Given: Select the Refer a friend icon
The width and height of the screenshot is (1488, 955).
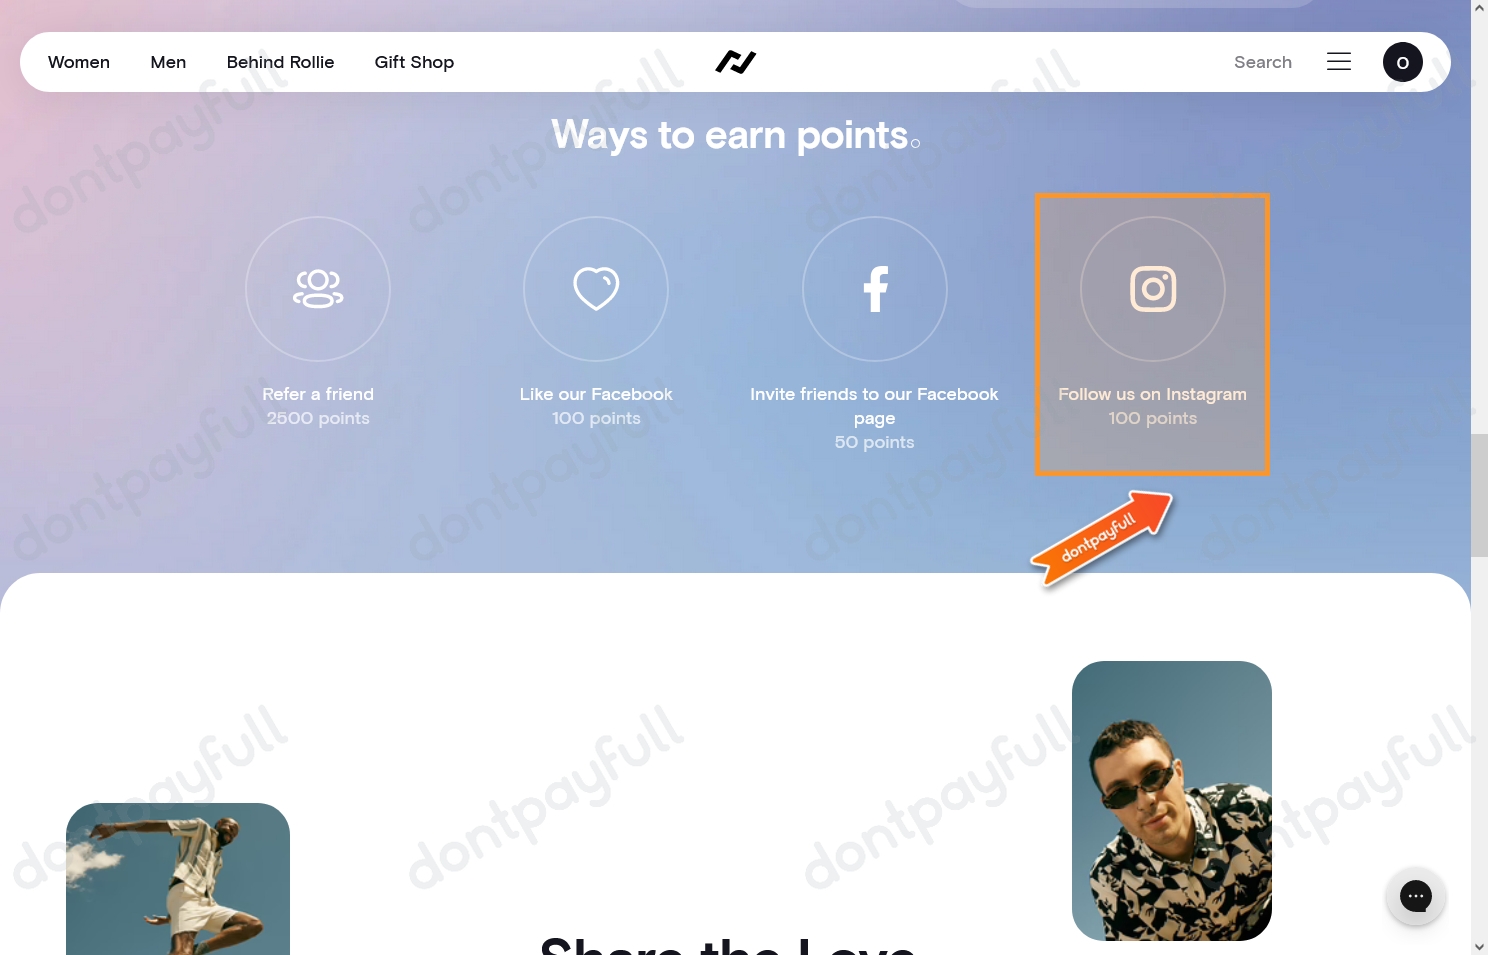Looking at the screenshot, I should 318,289.
